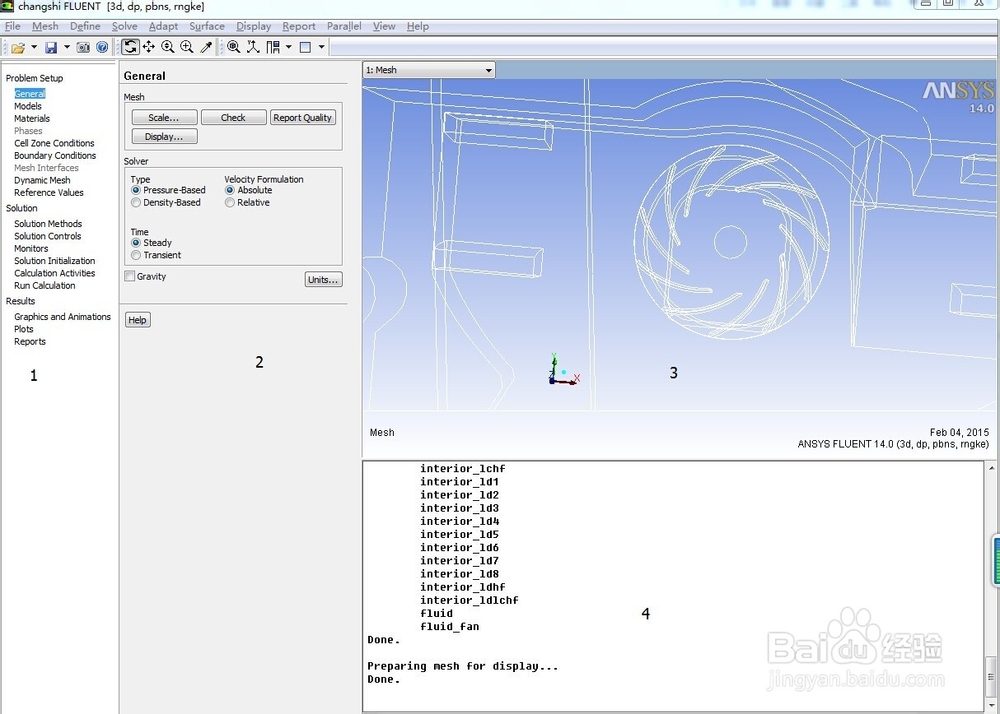Select Relative velocity formulation
Image resolution: width=1000 pixels, height=714 pixels.
247,202
